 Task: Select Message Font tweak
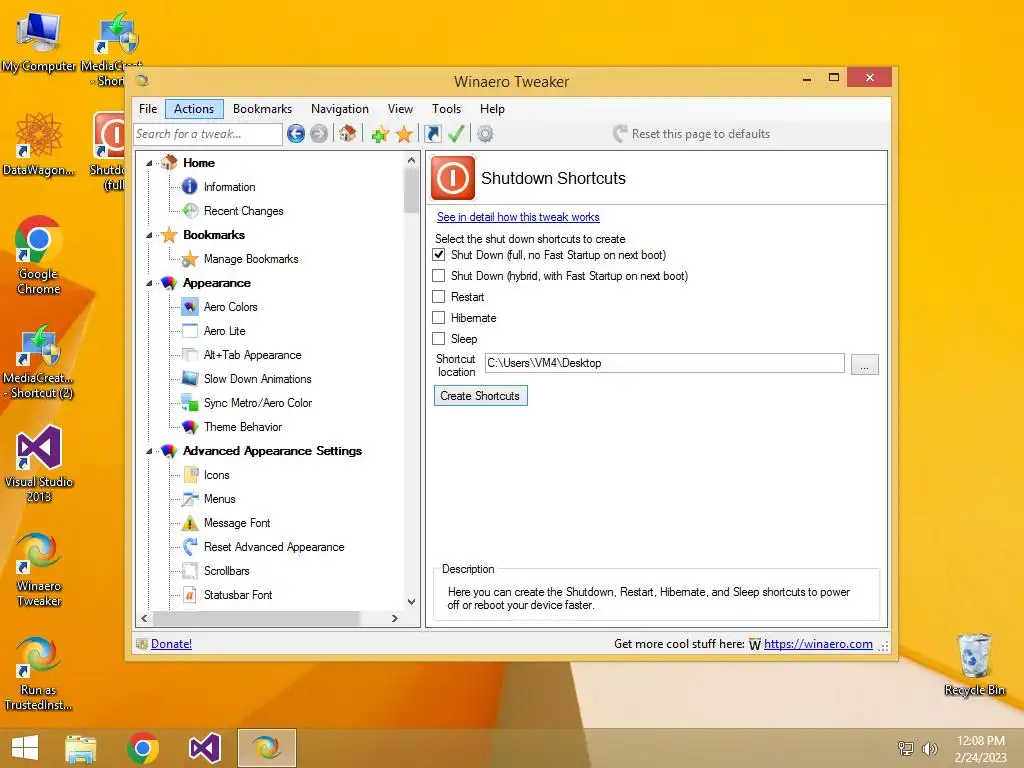click(236, 523)
